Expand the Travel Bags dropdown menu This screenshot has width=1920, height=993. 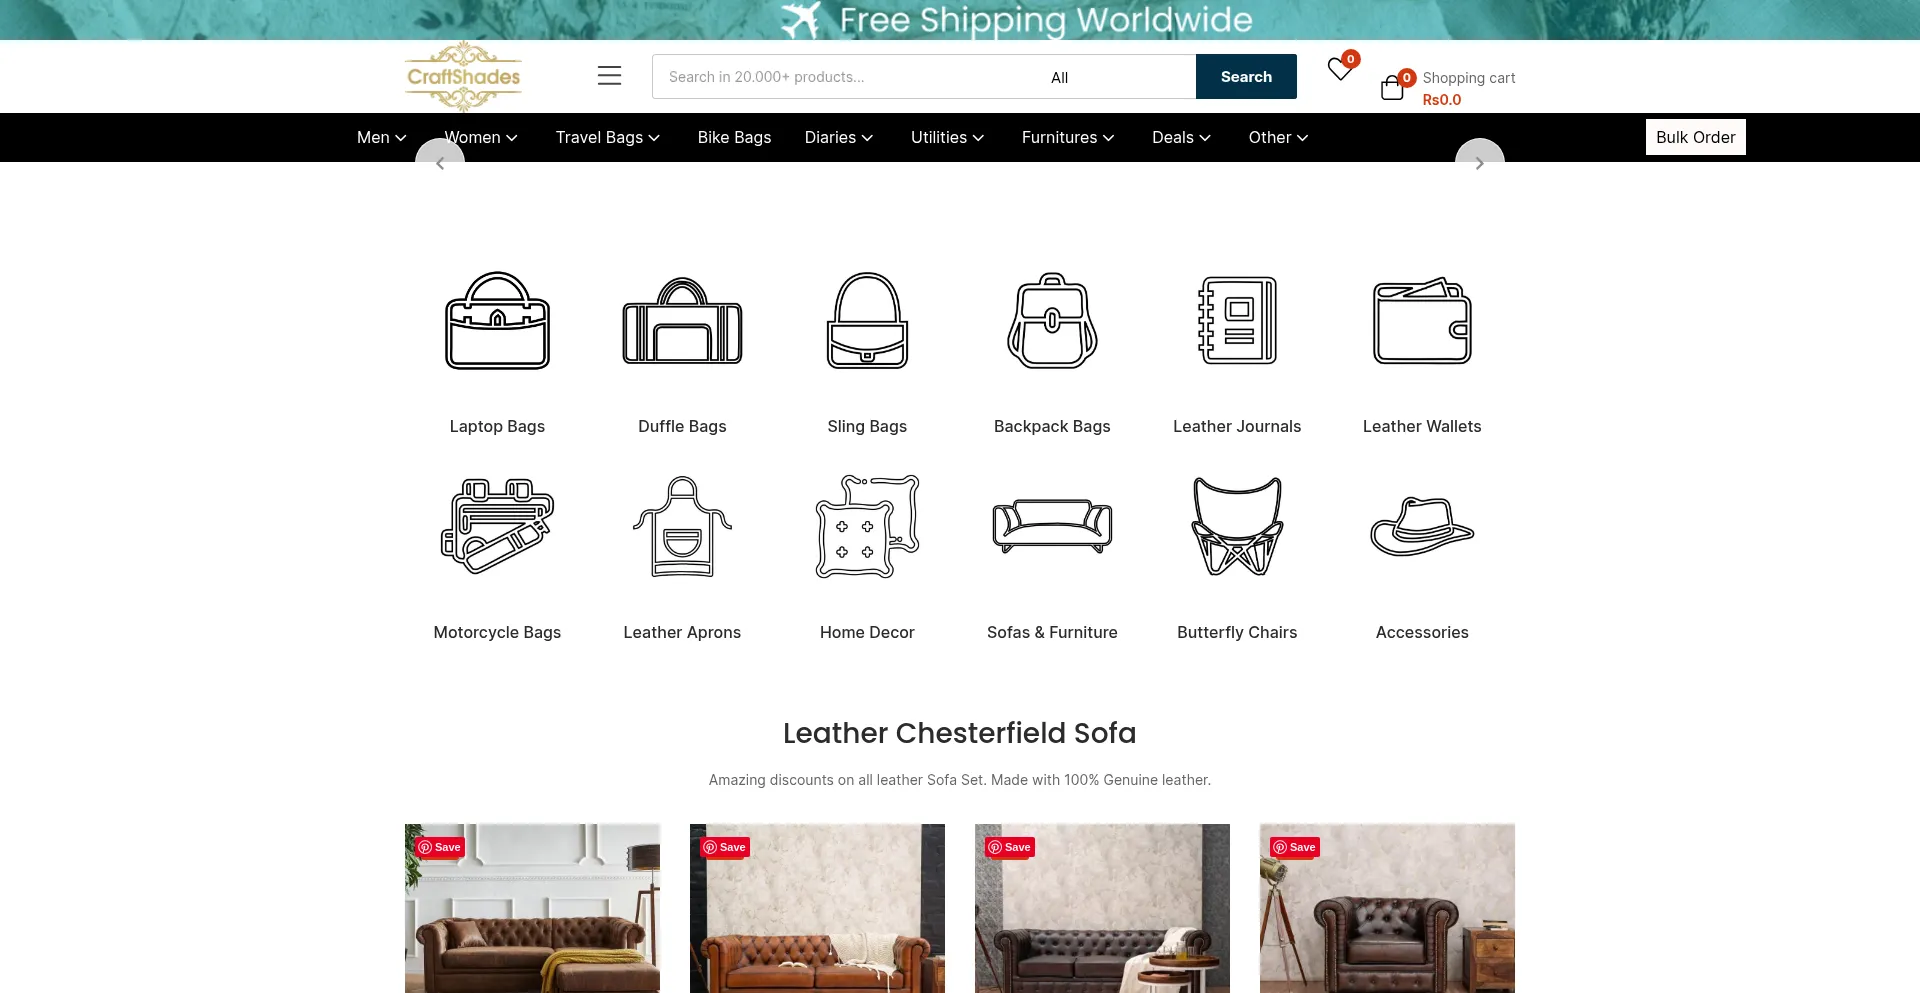(608, 137)
